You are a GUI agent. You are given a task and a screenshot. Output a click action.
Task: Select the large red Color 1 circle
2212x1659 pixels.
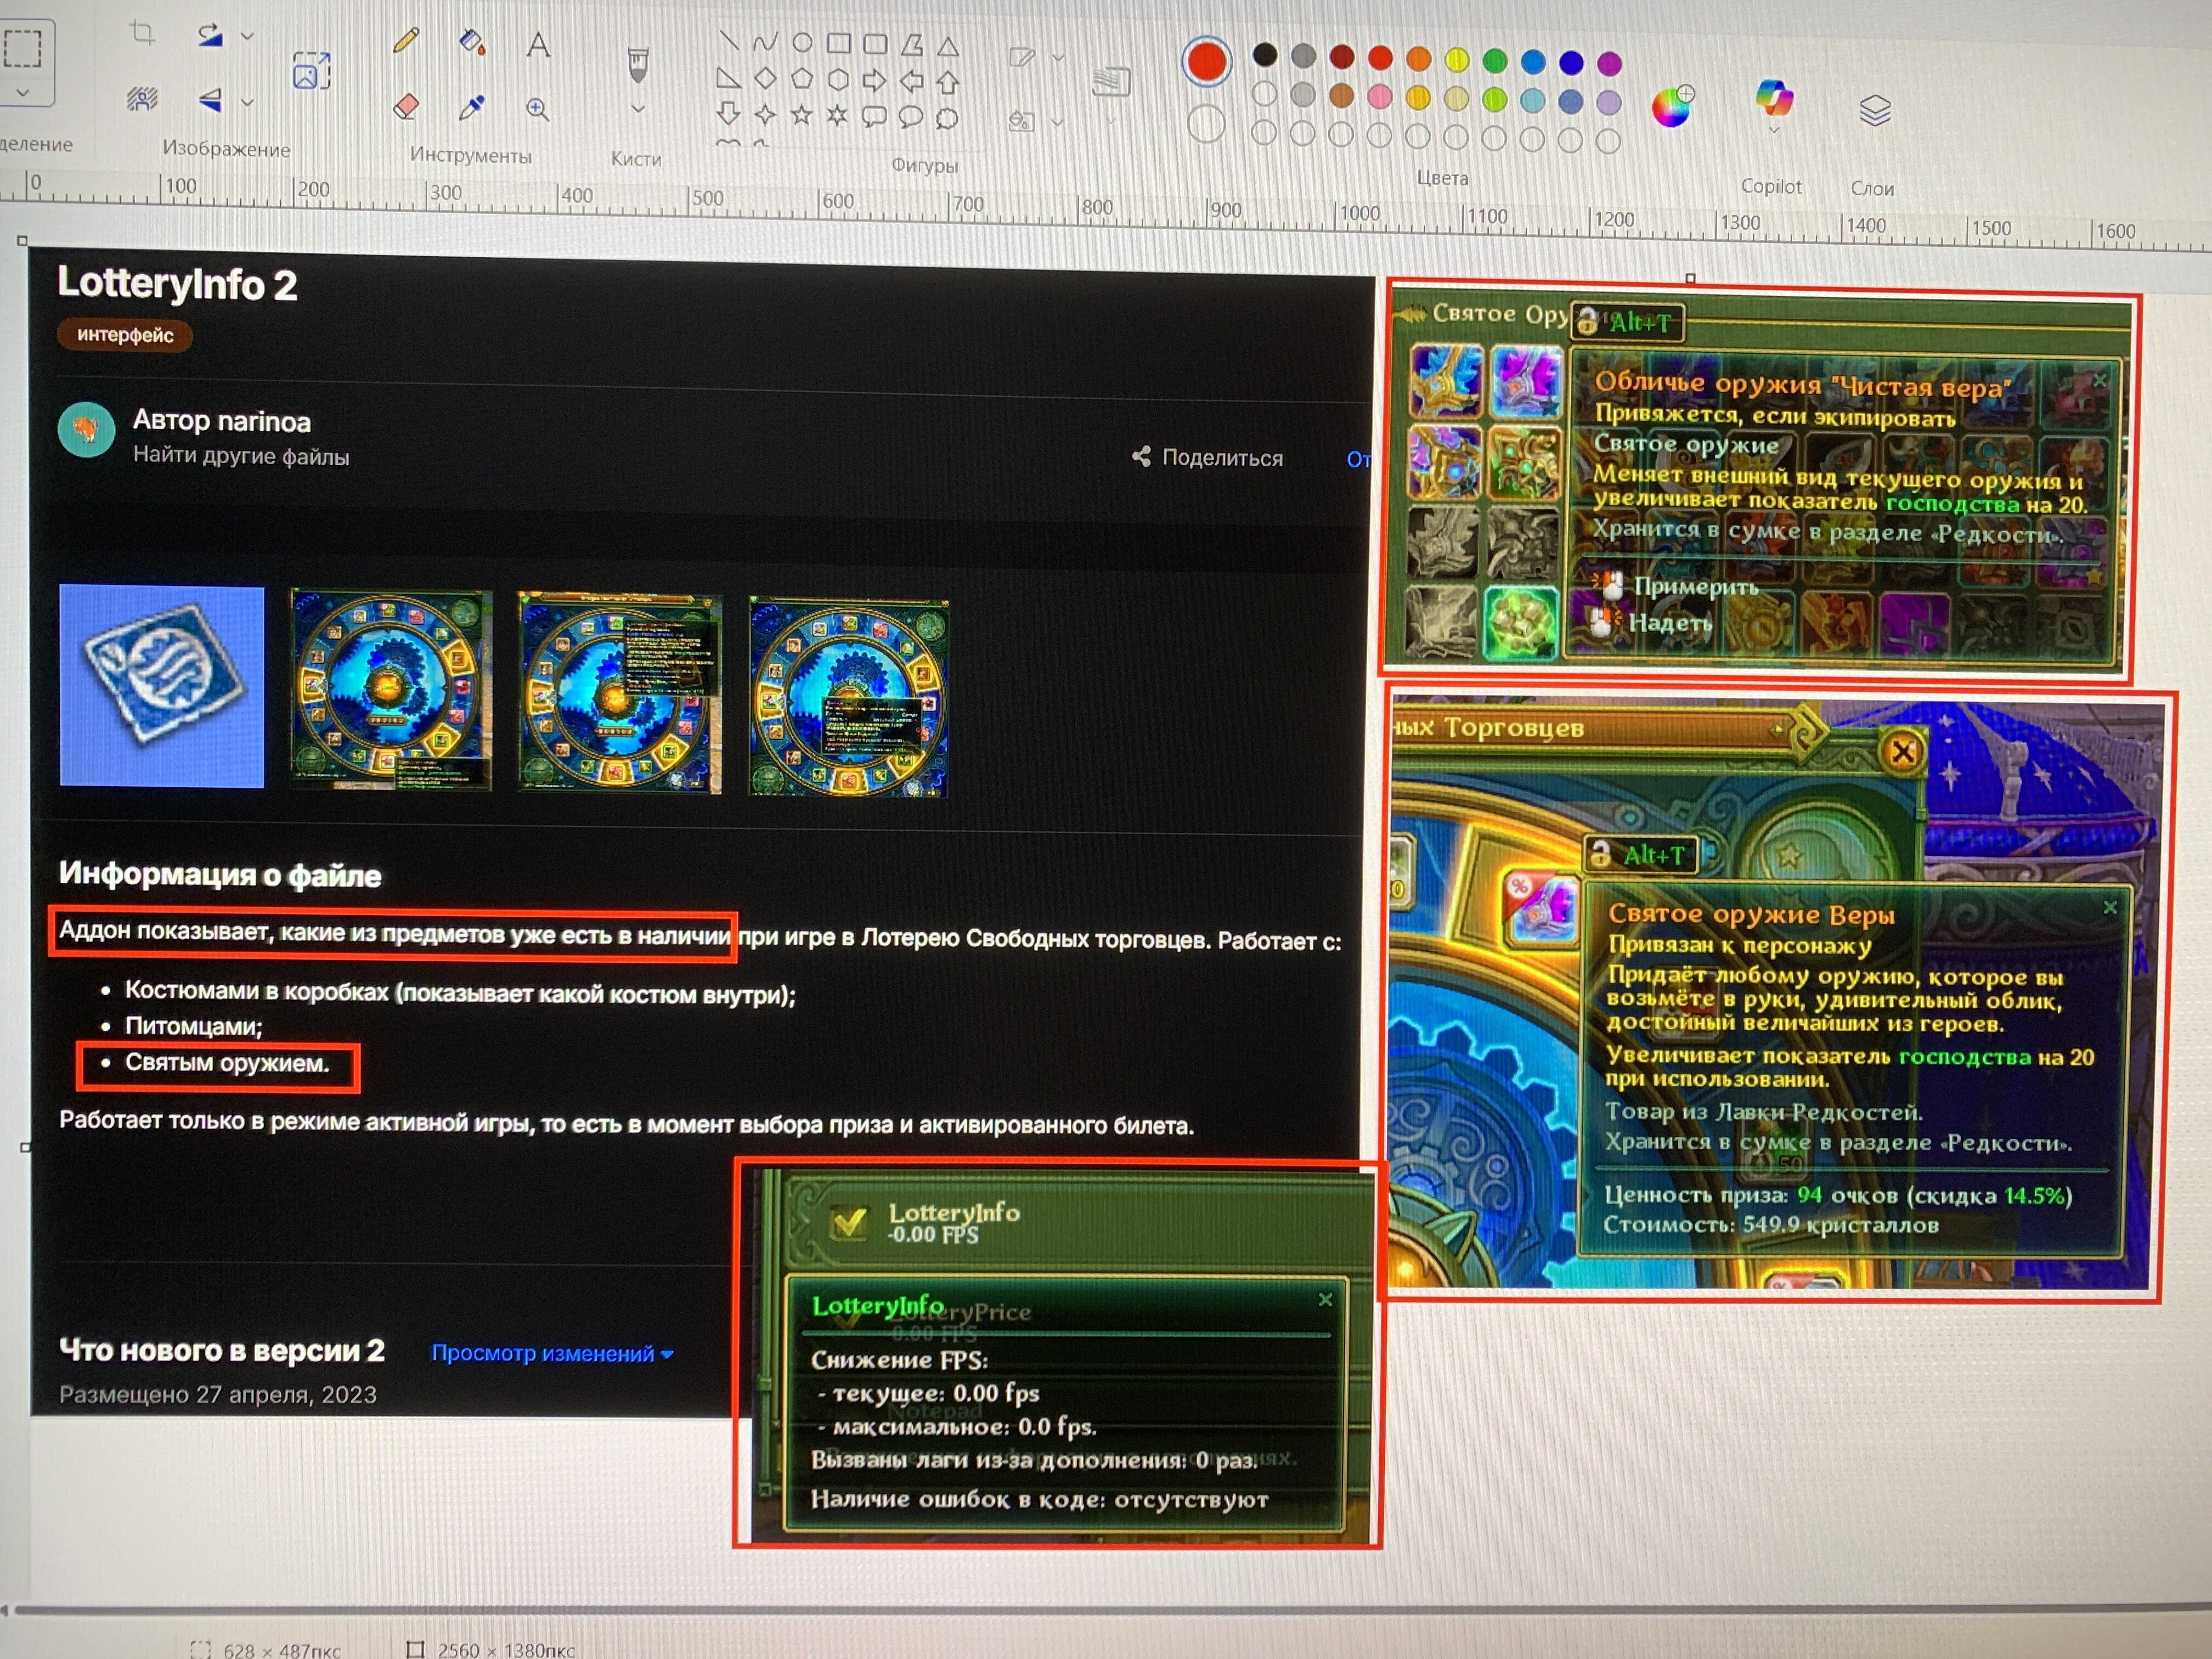tap(1207, 61)
